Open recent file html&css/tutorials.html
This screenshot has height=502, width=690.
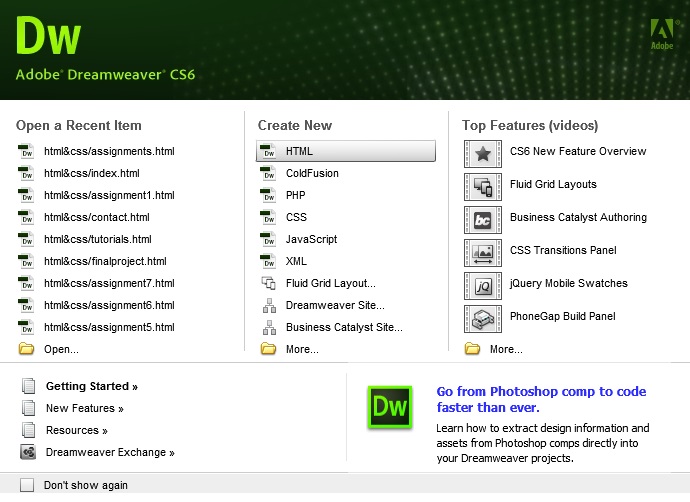(98, 239)
